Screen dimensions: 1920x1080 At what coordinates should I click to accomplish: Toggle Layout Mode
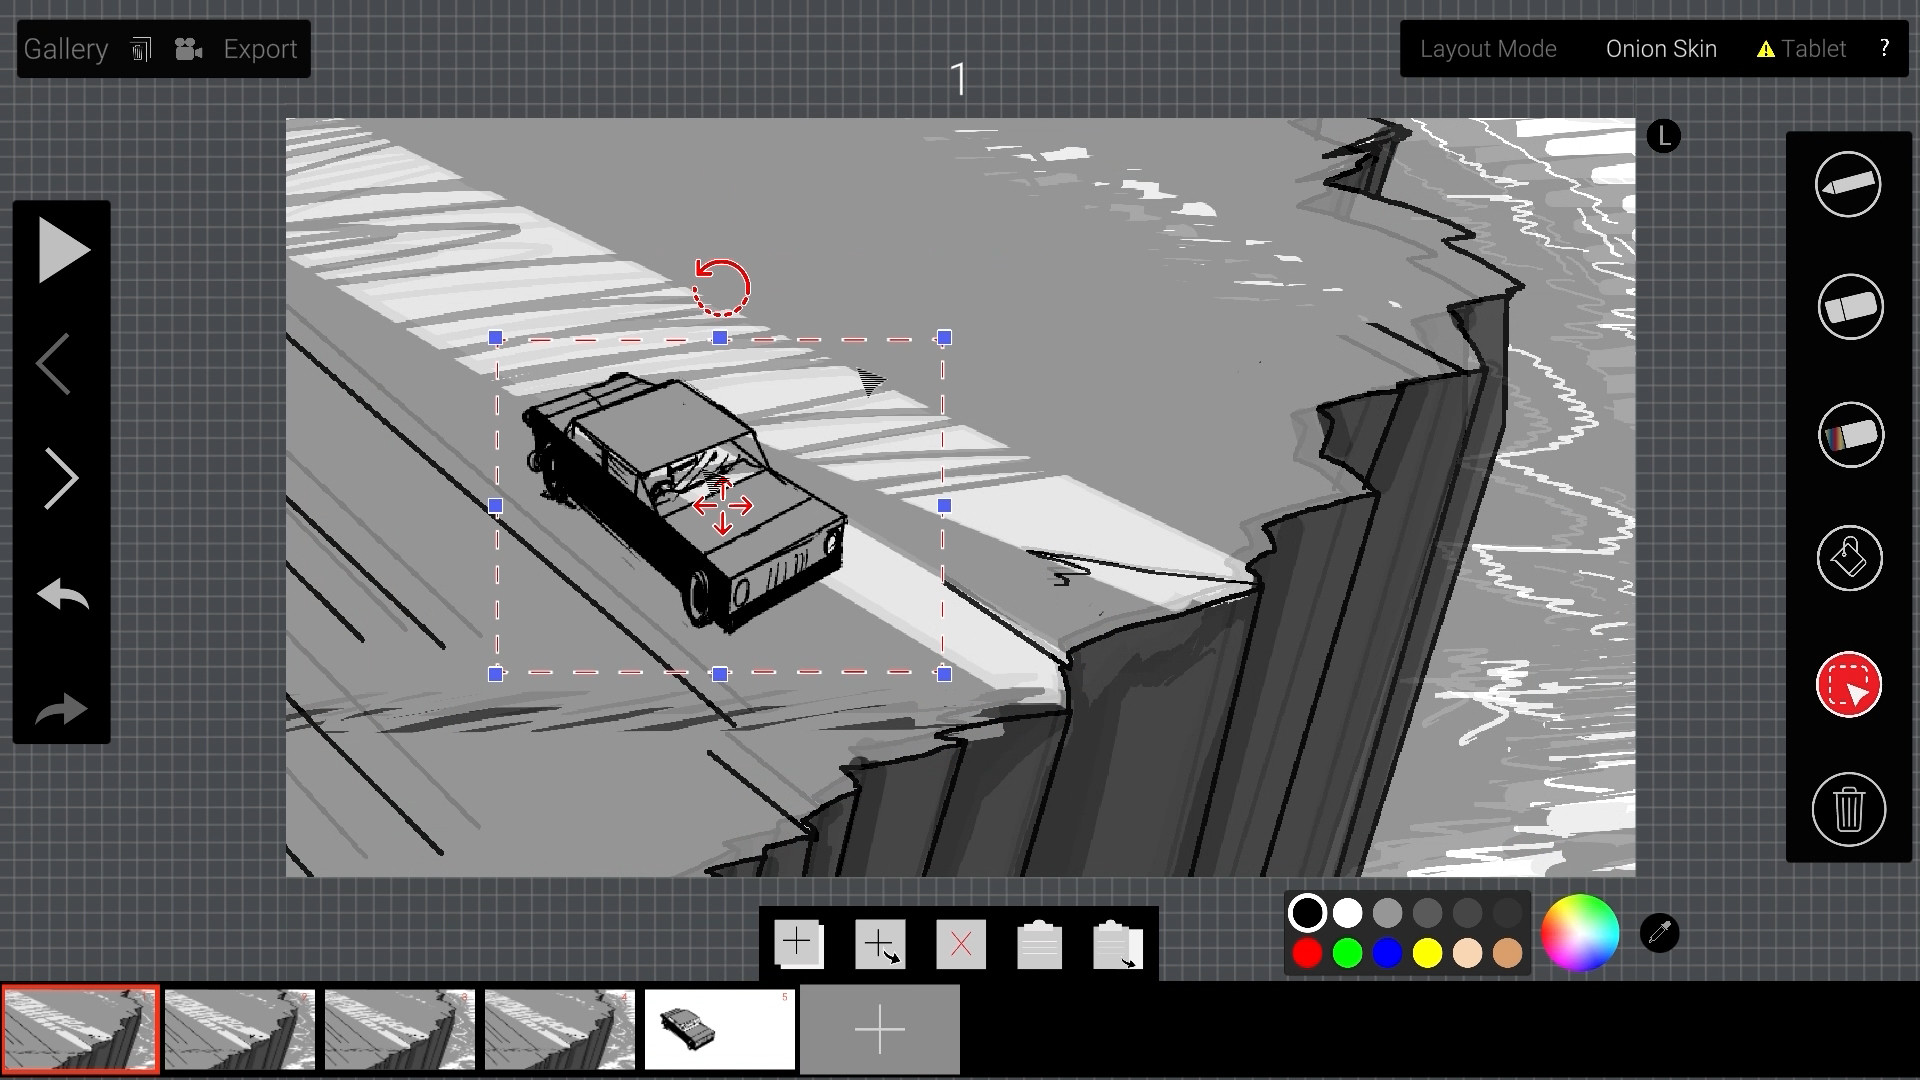point(1488,48)
